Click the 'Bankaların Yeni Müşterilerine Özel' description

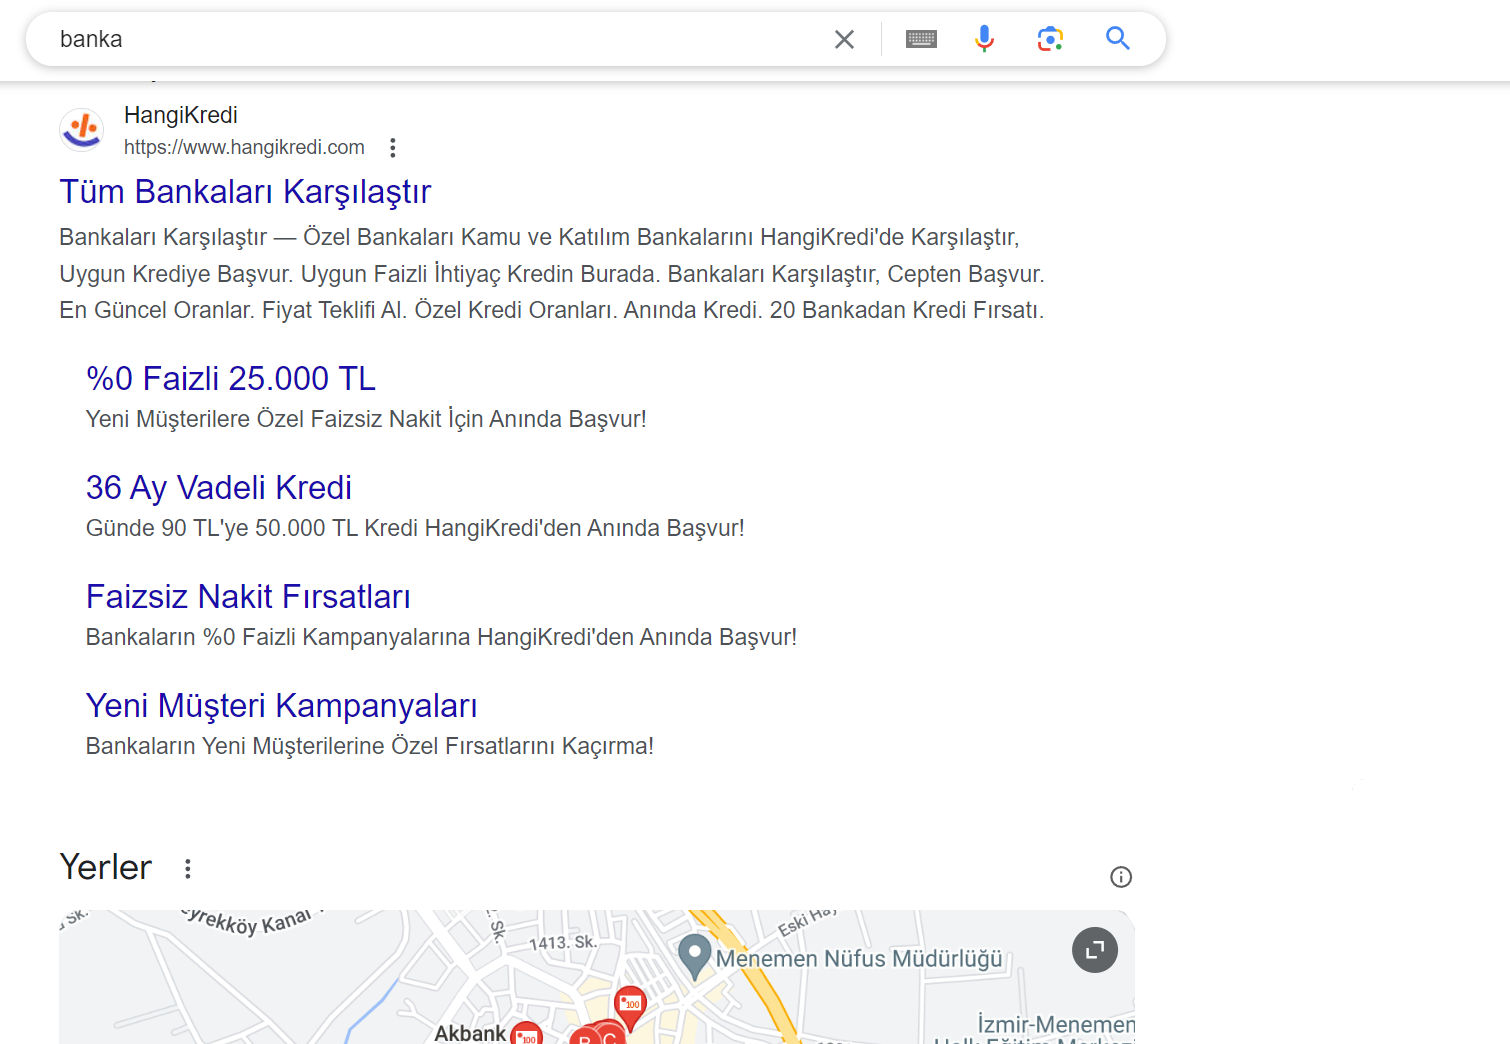[x=370, y=746]
